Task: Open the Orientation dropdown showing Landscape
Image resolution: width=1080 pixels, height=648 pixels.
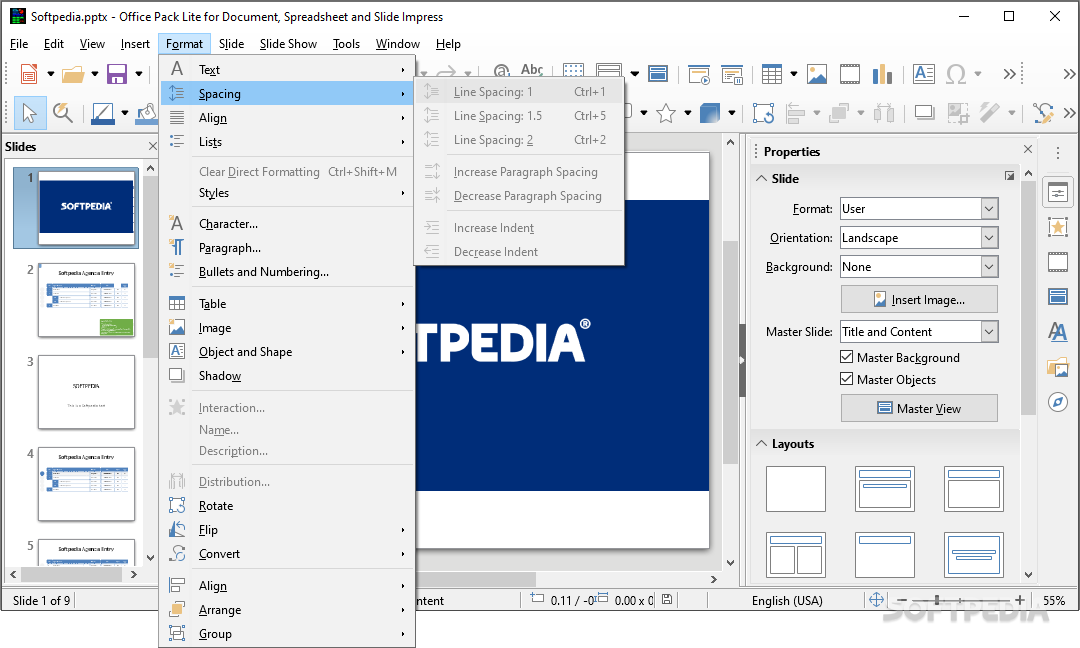Action: click(x=919, y=238)
